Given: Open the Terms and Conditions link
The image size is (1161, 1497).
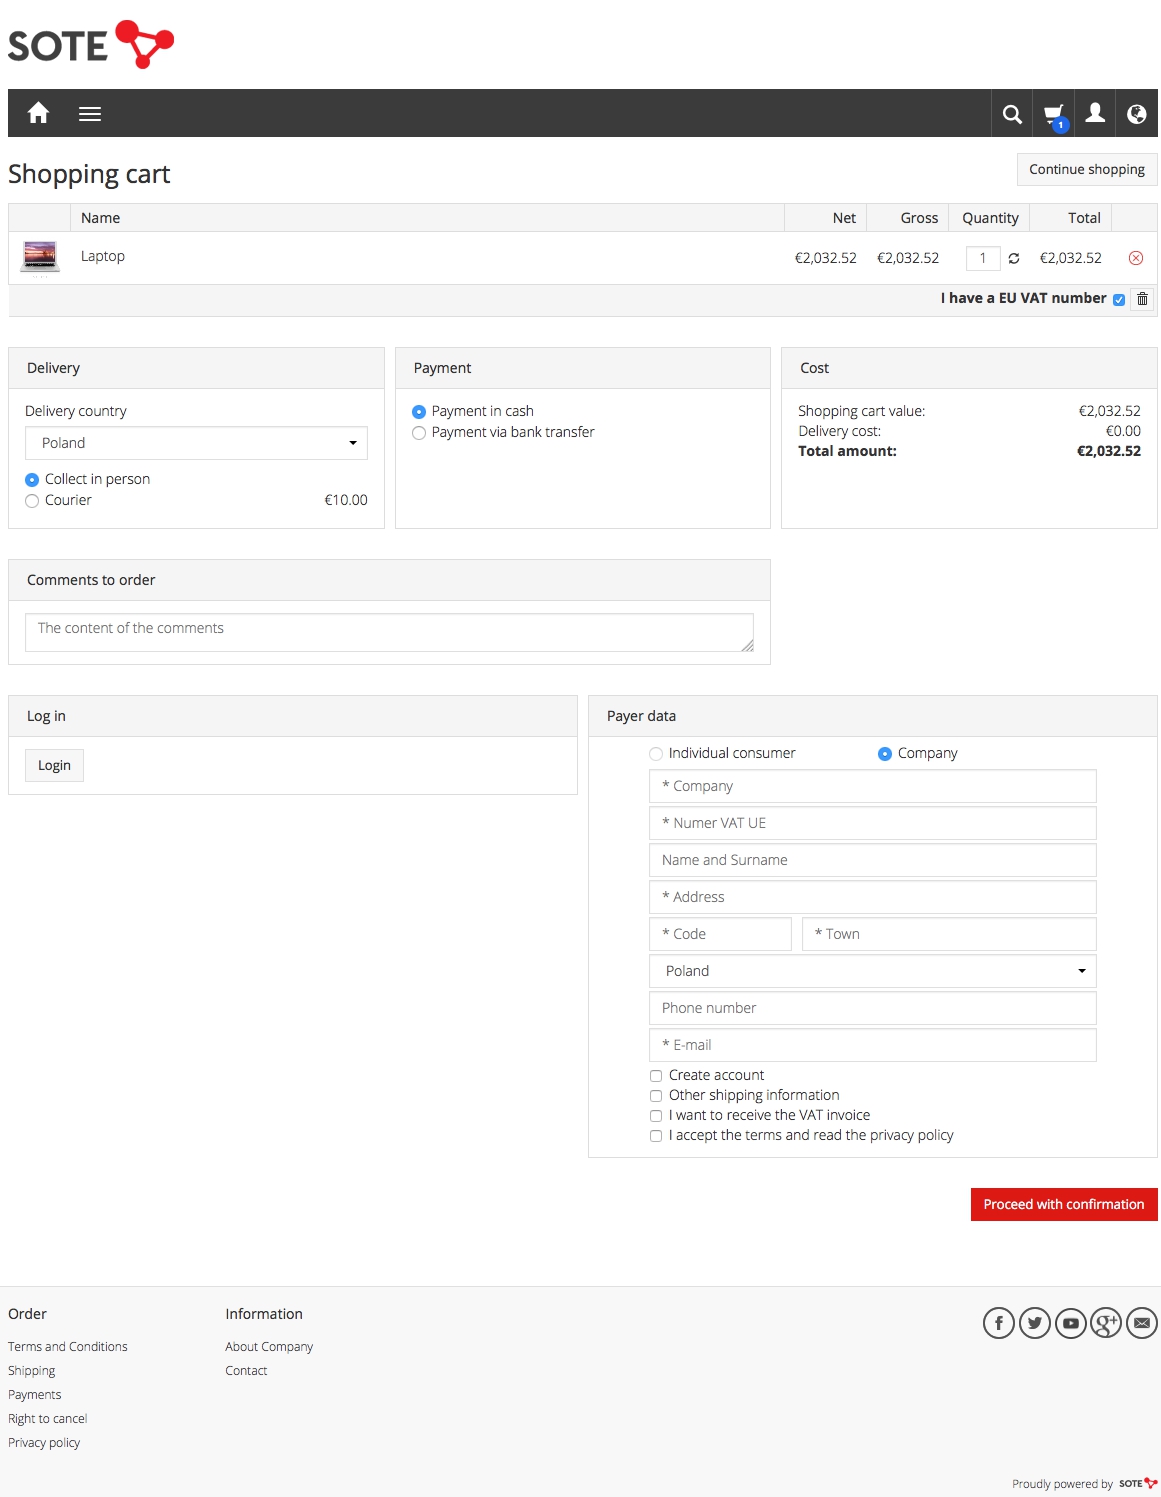Looking at the screenshot, I should (68, 1347).
